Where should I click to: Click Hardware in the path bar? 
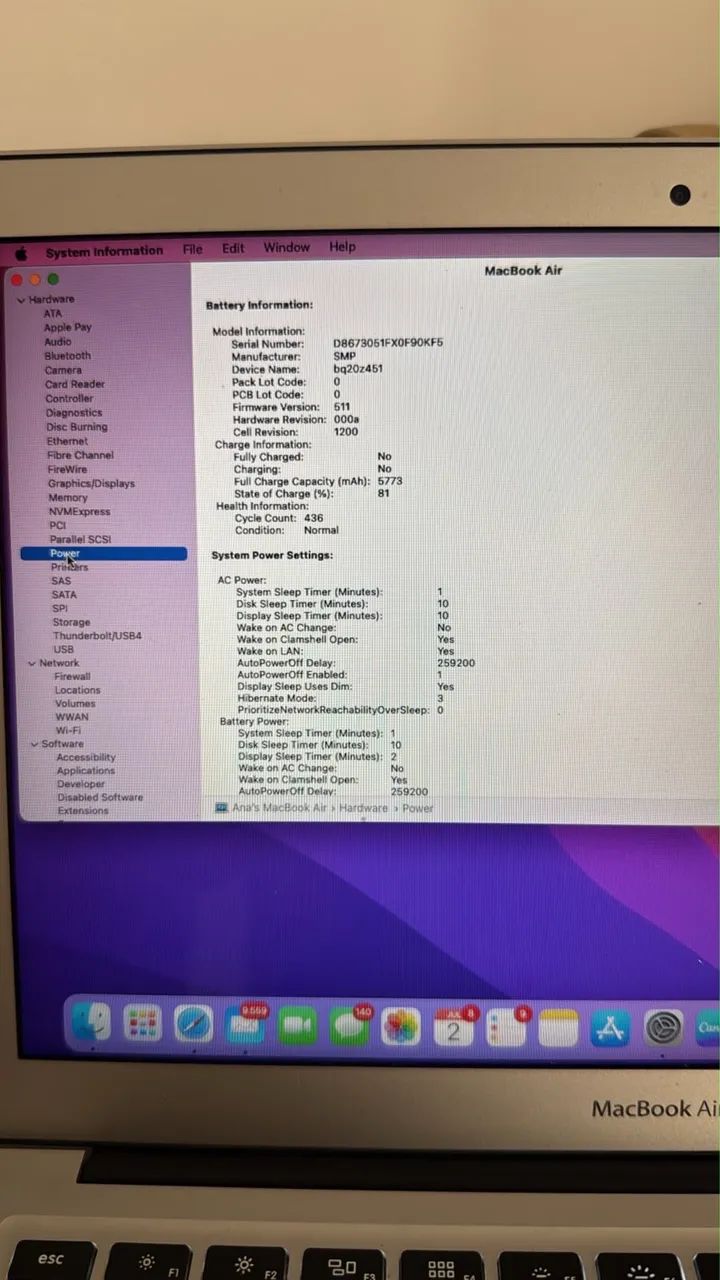(x=364, y=808)
